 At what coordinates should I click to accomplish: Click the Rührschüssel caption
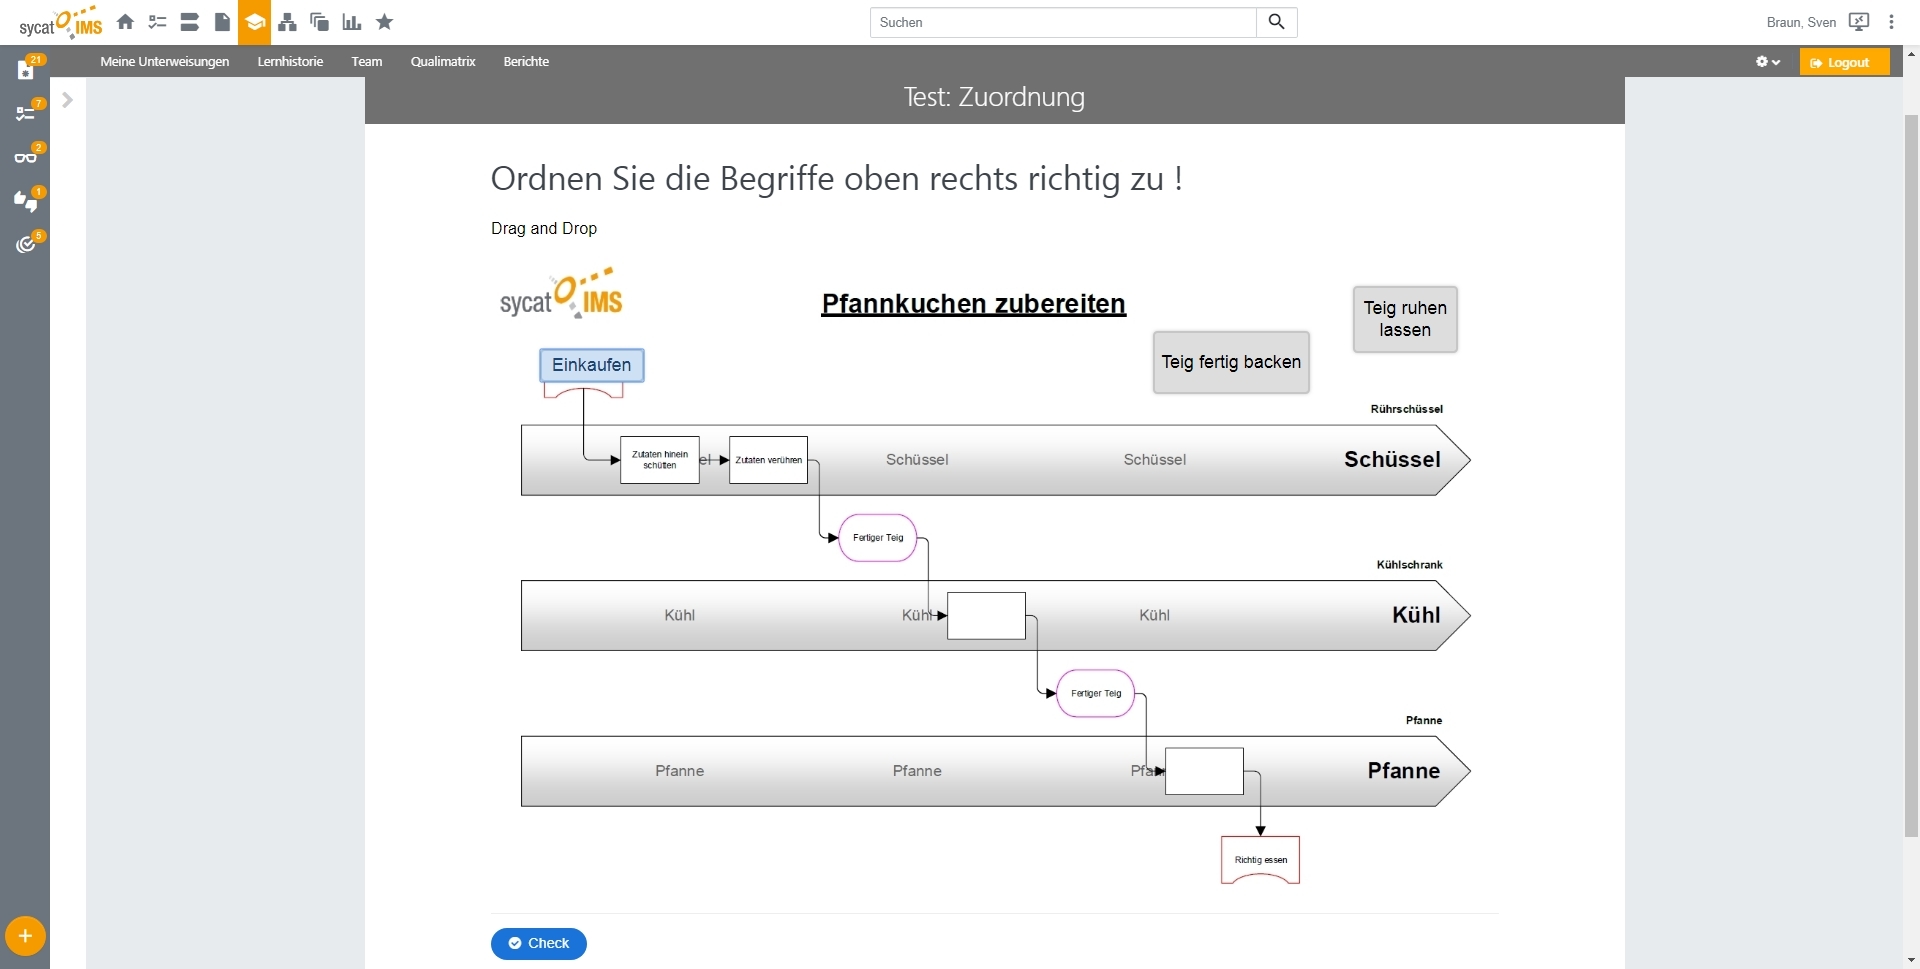tap(1406, 409)
